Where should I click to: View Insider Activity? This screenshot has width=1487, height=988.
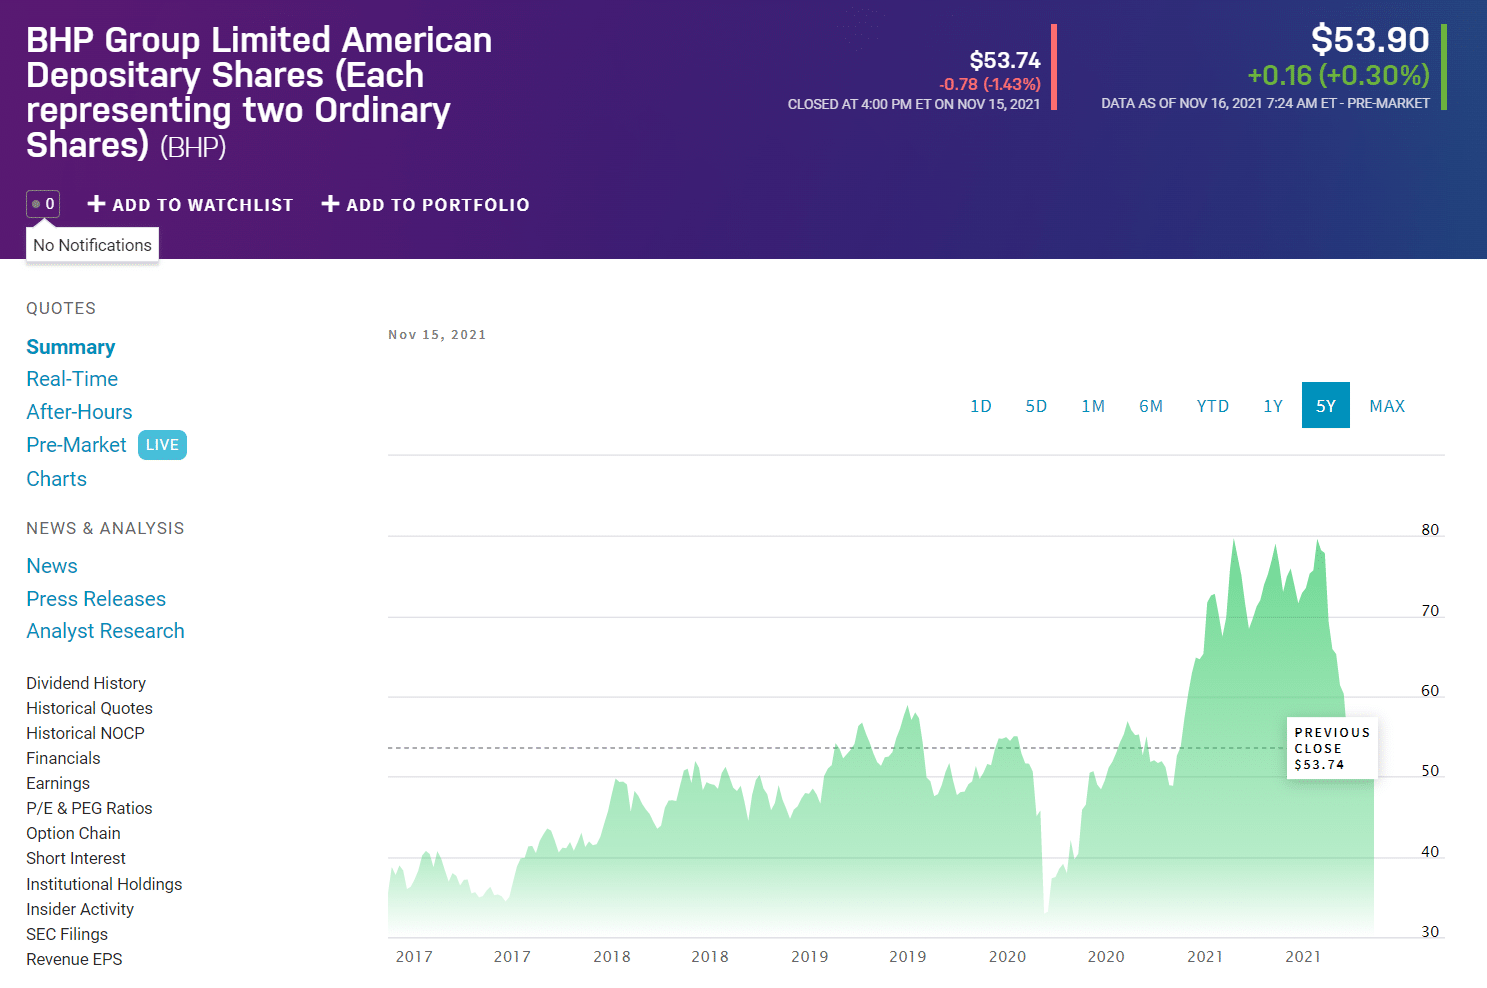pyautogui.click(x=80, y=909)
